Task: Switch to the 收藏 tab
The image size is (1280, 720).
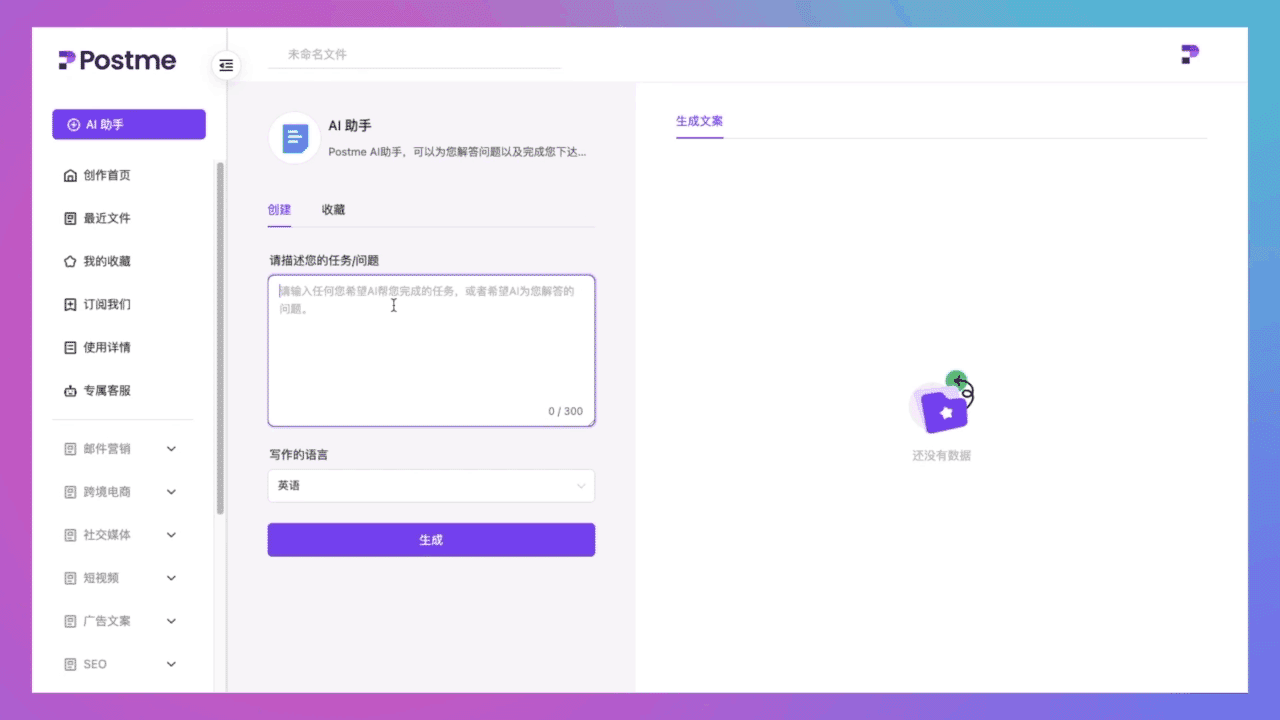Action: click(333, 210)
